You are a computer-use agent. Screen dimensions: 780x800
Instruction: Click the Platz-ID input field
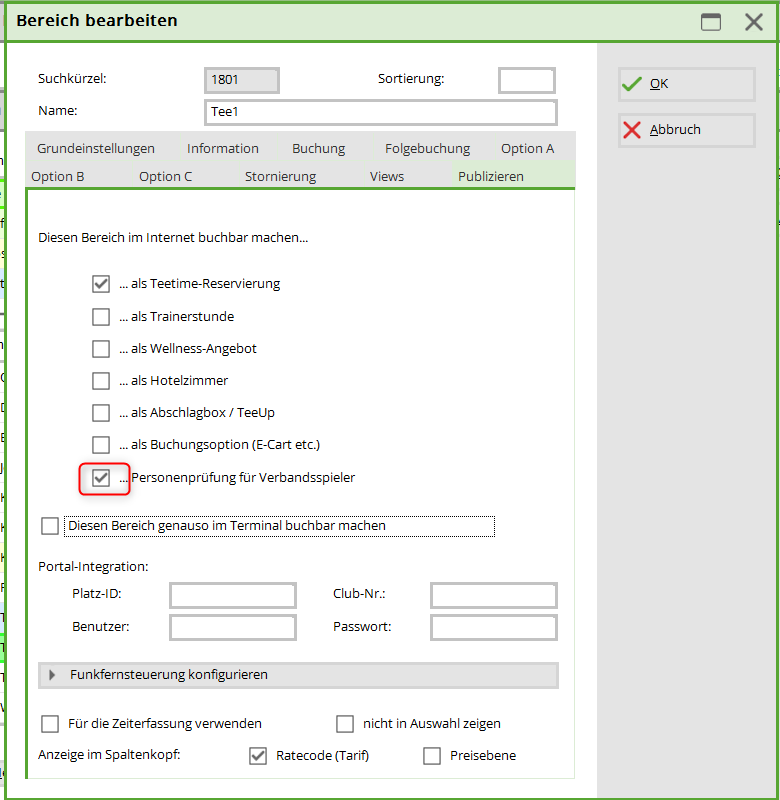233,596
